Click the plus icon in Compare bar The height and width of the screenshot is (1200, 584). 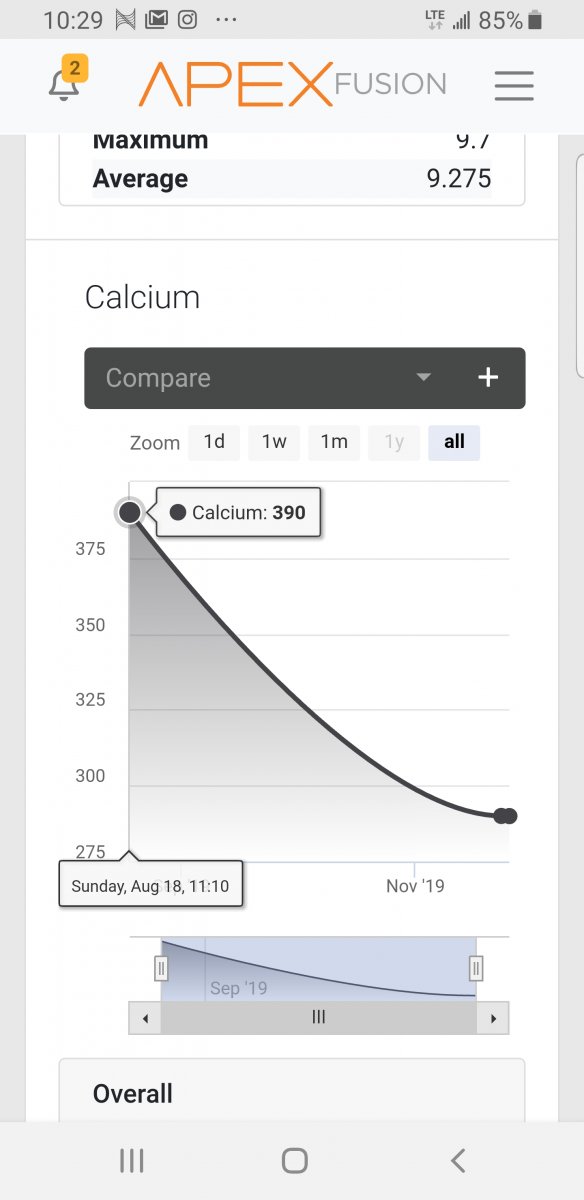click(x=488, y=377)
